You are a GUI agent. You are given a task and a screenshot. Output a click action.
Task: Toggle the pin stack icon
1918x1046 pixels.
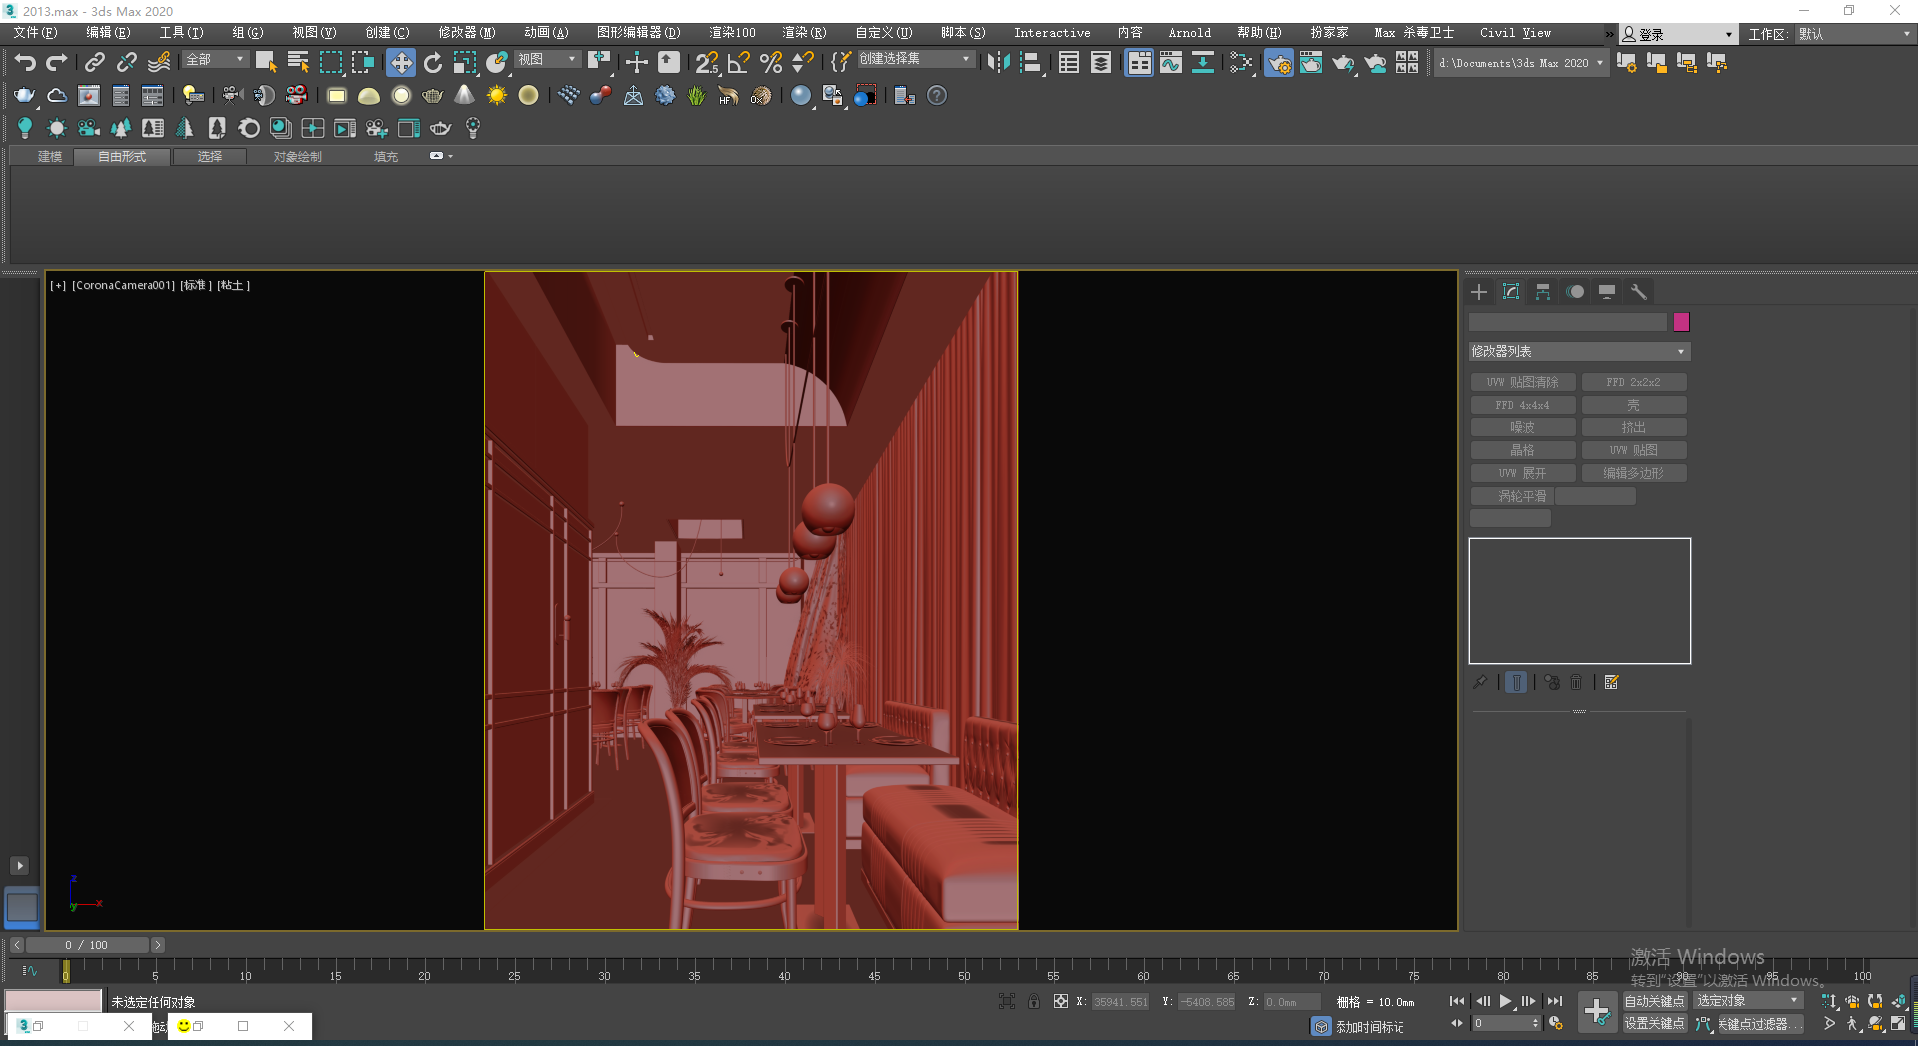(x=1480, y=682)
